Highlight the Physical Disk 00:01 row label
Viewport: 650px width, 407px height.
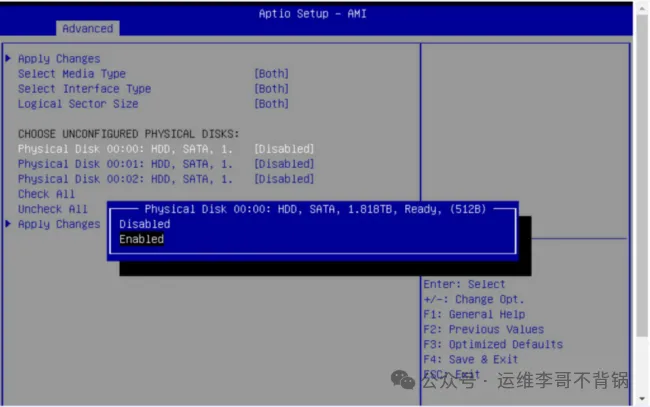tap(125, 164)
